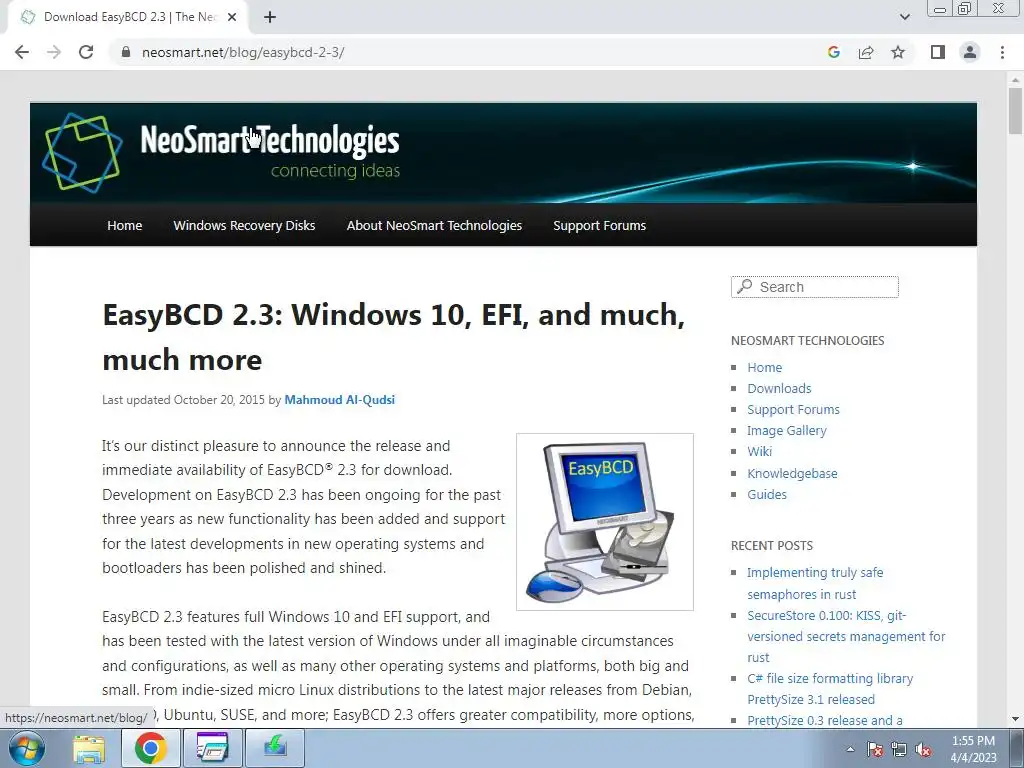Click the scrollbar up arrow
The image size is (1024, 768).
[1015, 78]
